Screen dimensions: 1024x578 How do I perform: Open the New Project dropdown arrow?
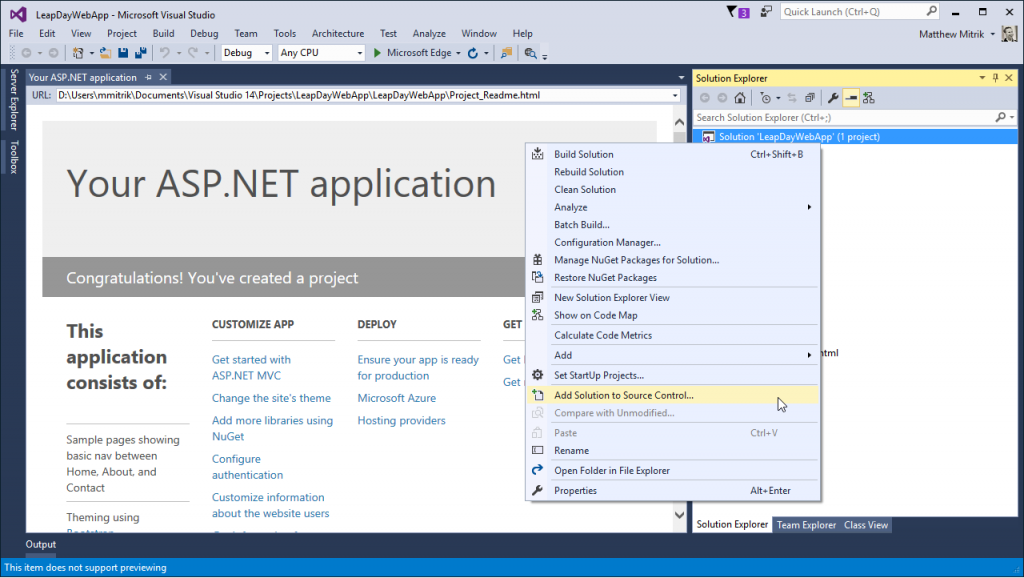91,54
